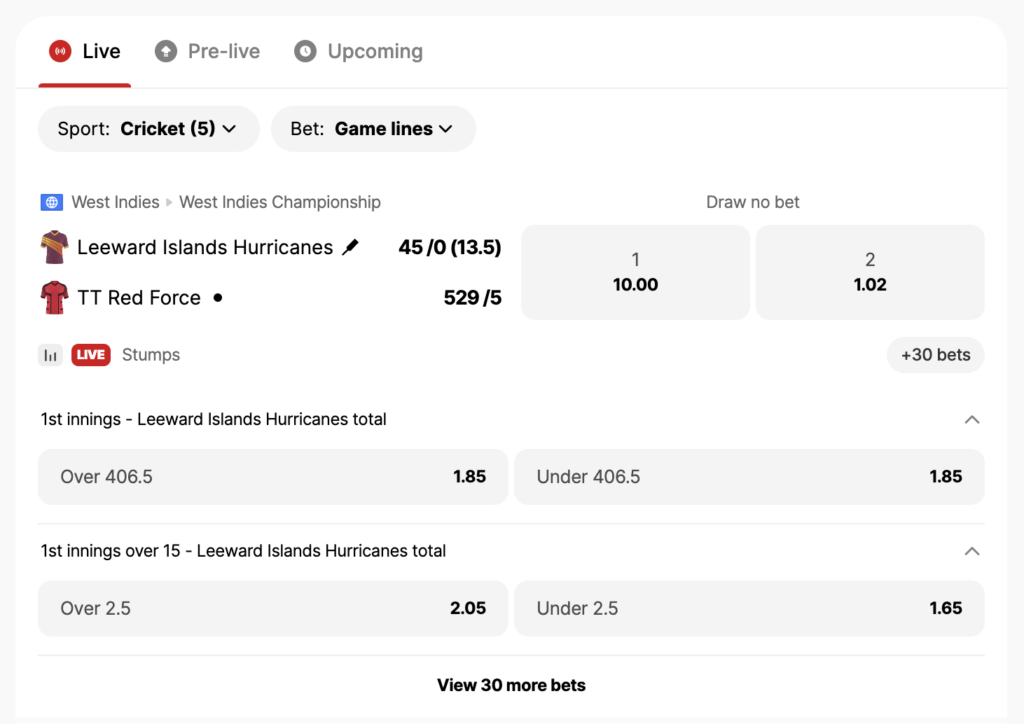Viewport: 1024px width, 724px height.
Task: Select odds 10.00 for Draw no bet
Action: pyautogui.click(x=635, y=272)
